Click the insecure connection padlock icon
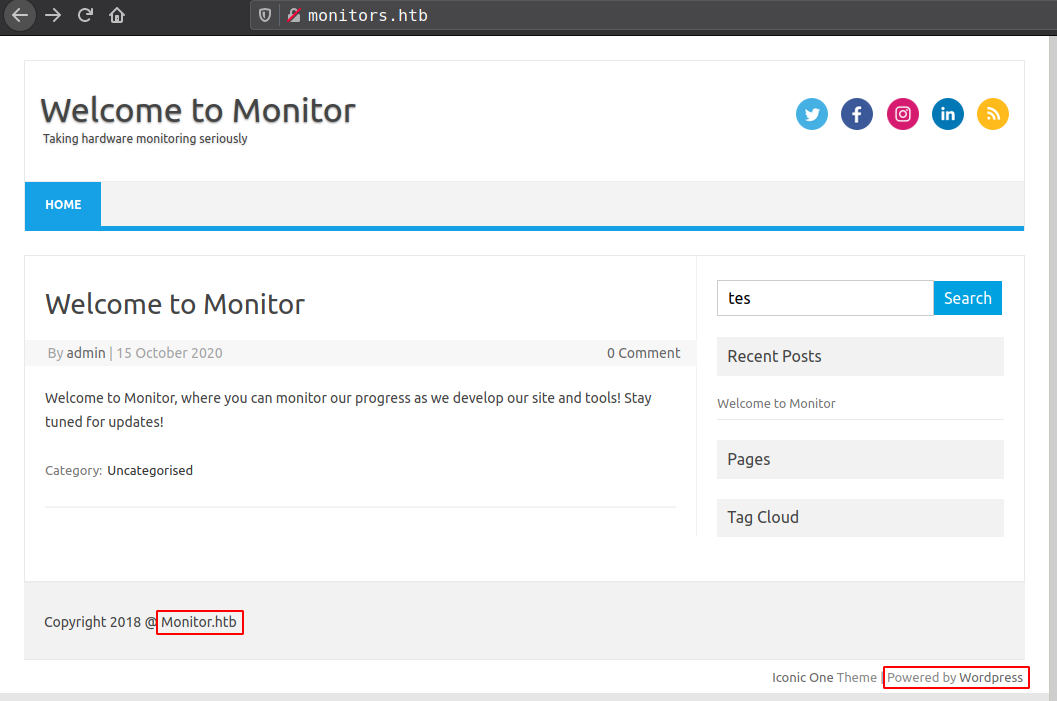 click(x=293, y=15)
